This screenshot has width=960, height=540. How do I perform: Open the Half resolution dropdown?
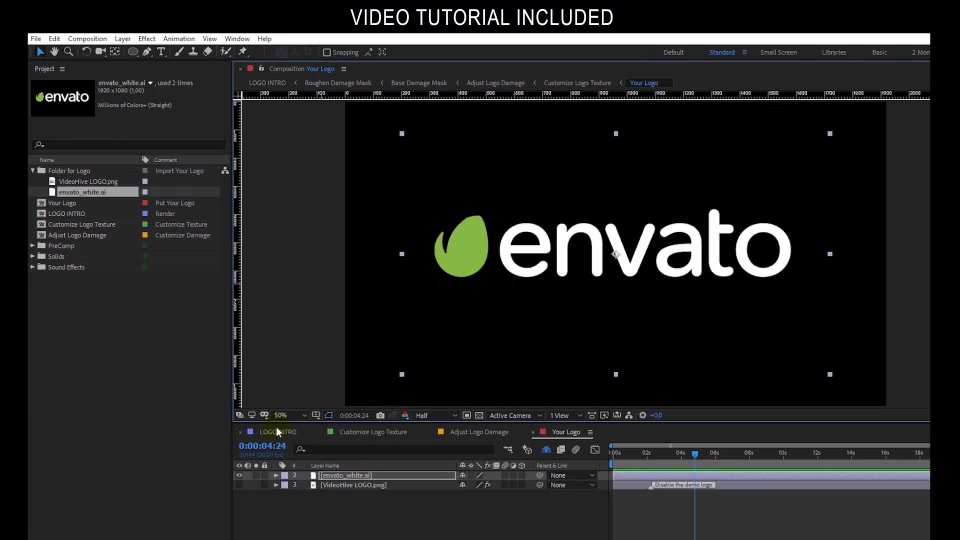pos(436,415)
